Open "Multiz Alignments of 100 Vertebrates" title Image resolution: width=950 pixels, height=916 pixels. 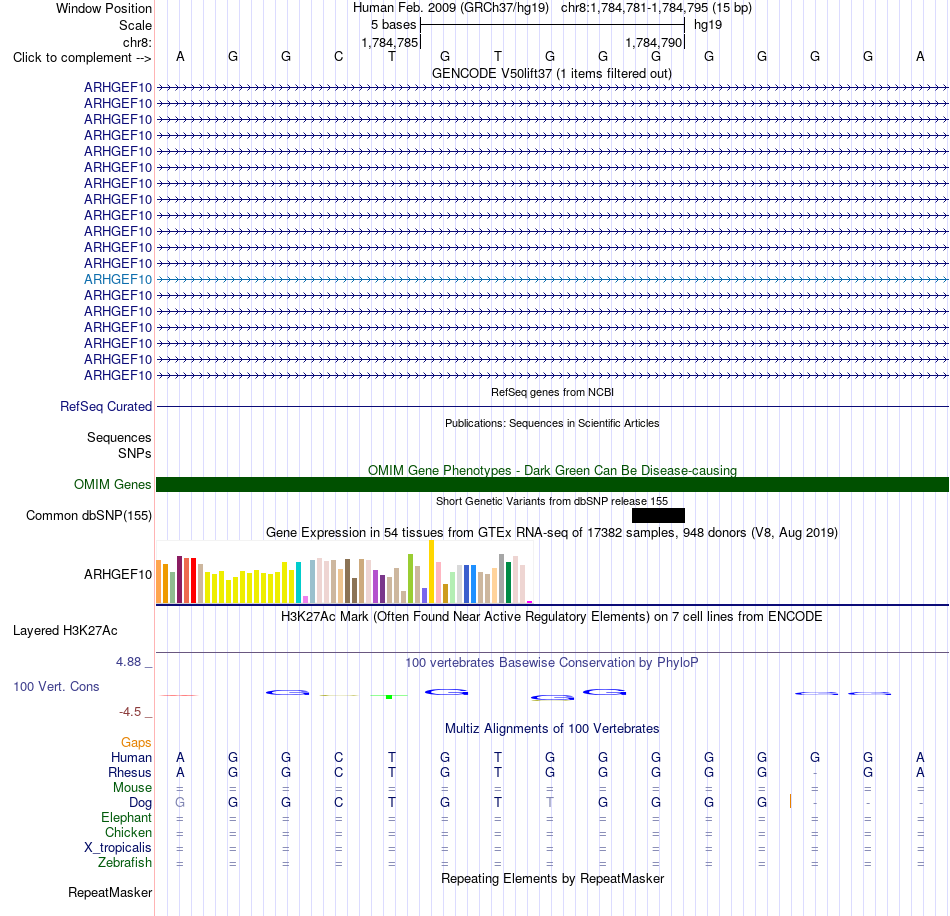coord(552,728)
